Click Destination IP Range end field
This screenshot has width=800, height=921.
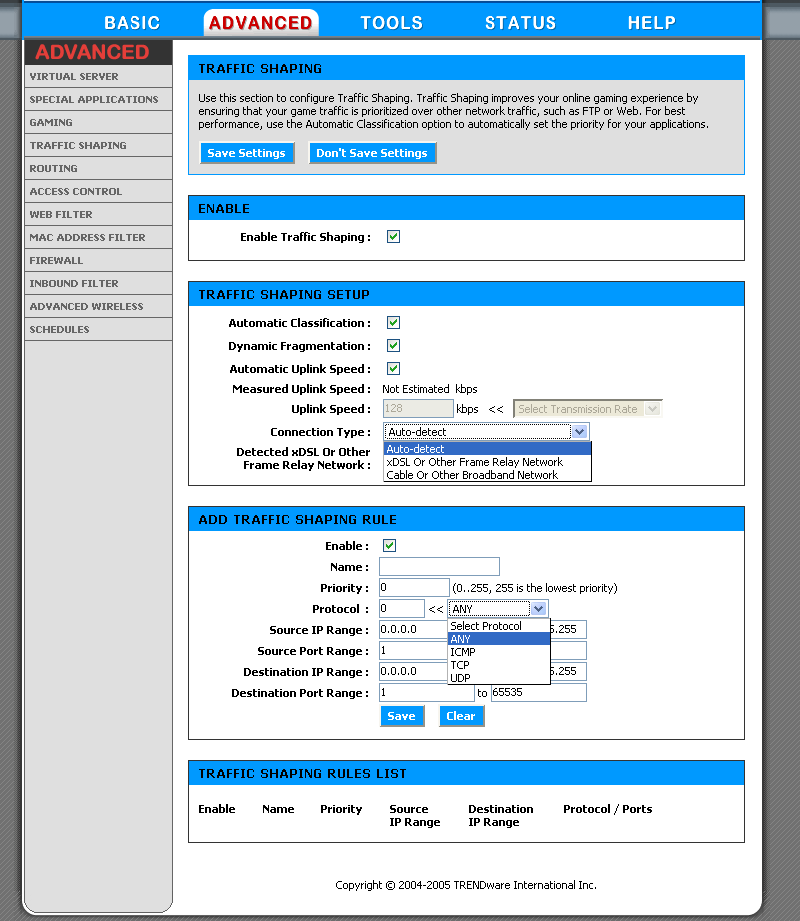tap(569, 671)
